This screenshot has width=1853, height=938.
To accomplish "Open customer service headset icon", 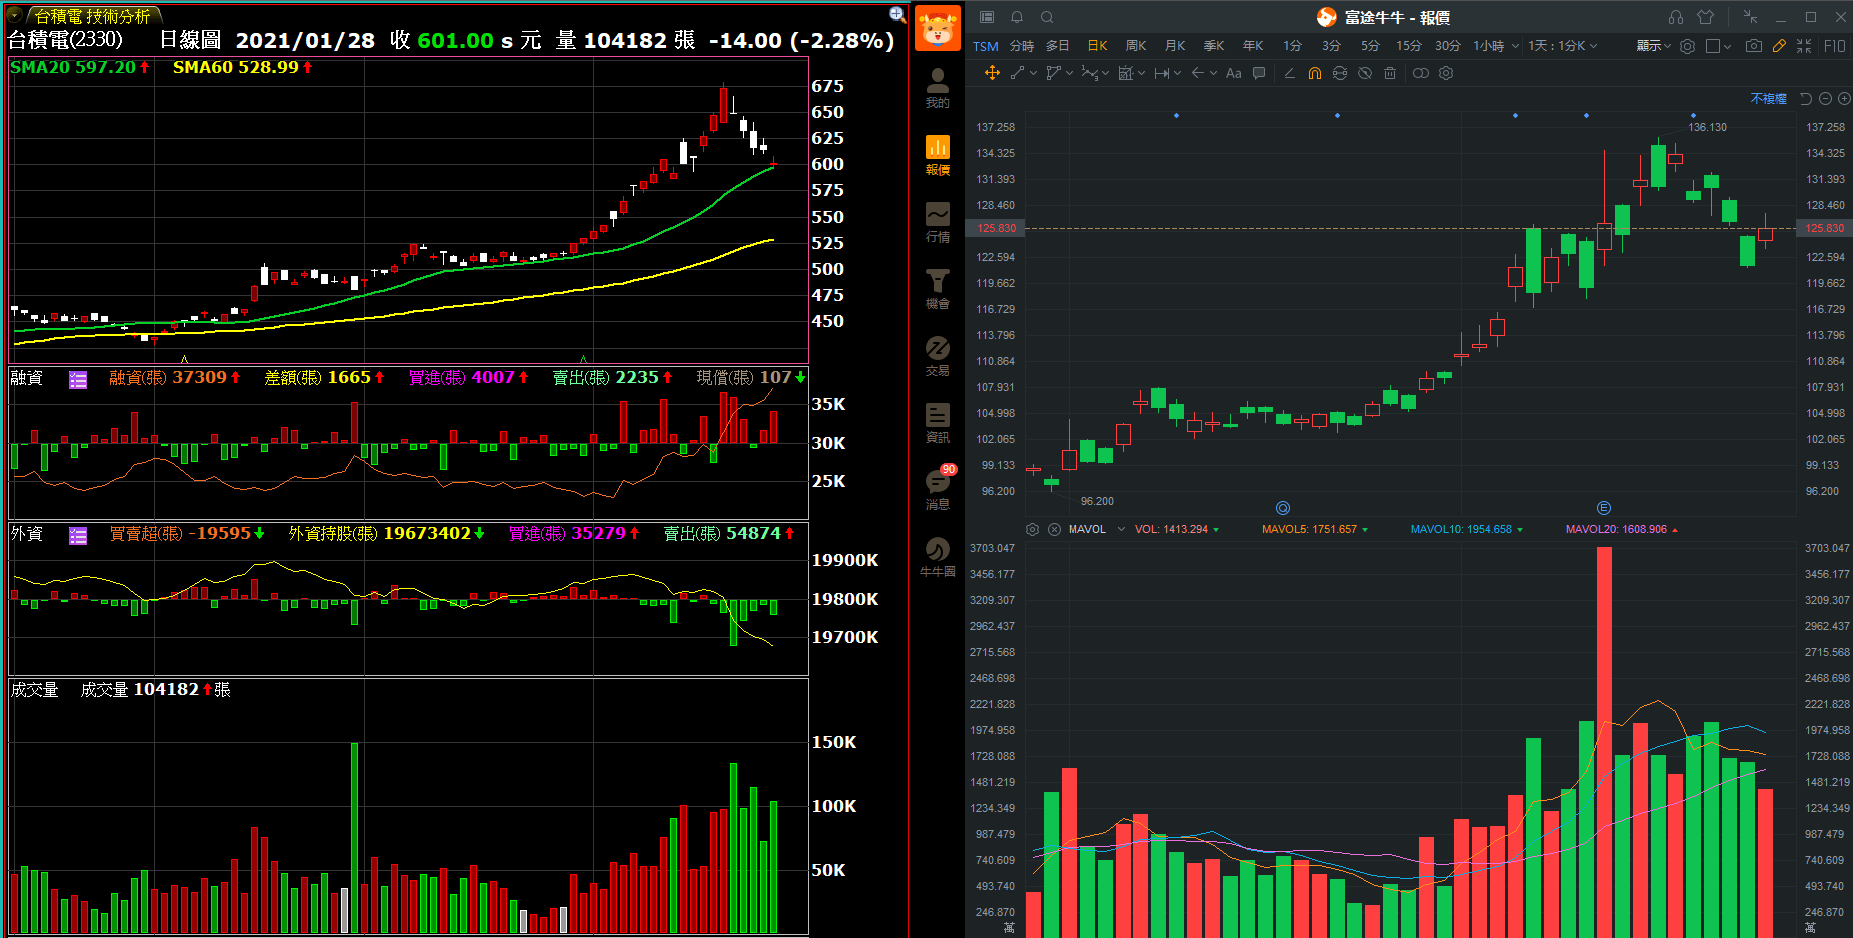I will click(1676, 17).
